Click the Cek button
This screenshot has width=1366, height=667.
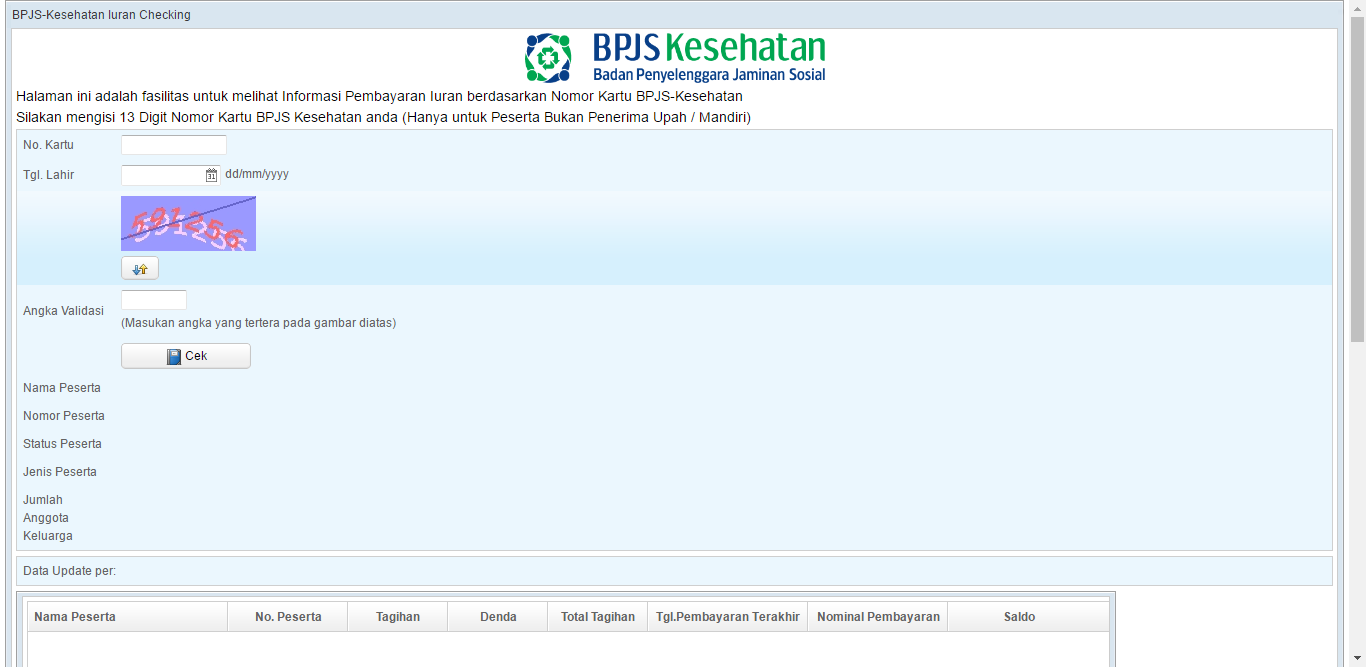pyautogui.click(x=186, y=356)
